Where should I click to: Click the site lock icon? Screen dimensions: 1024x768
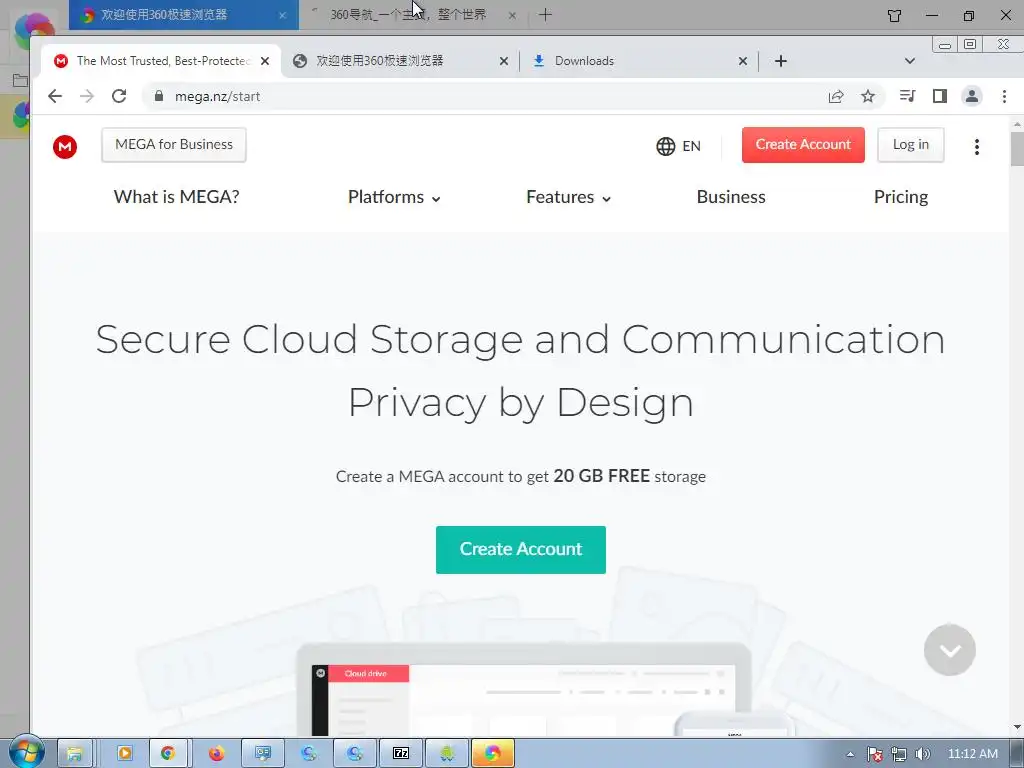(159, 96)
